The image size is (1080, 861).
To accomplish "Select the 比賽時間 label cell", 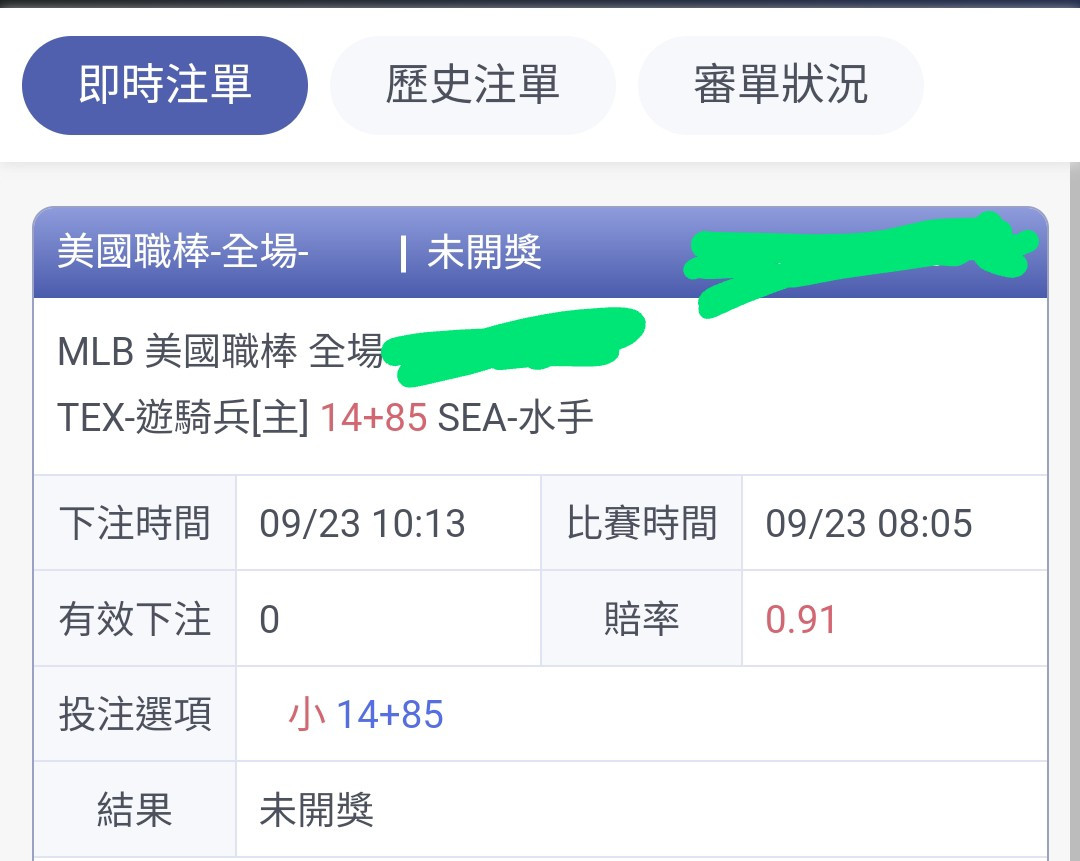I will point(642,523).
